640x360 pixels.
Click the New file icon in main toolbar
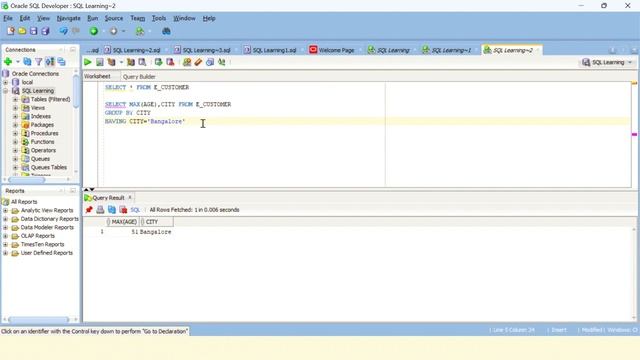[11, 31]
